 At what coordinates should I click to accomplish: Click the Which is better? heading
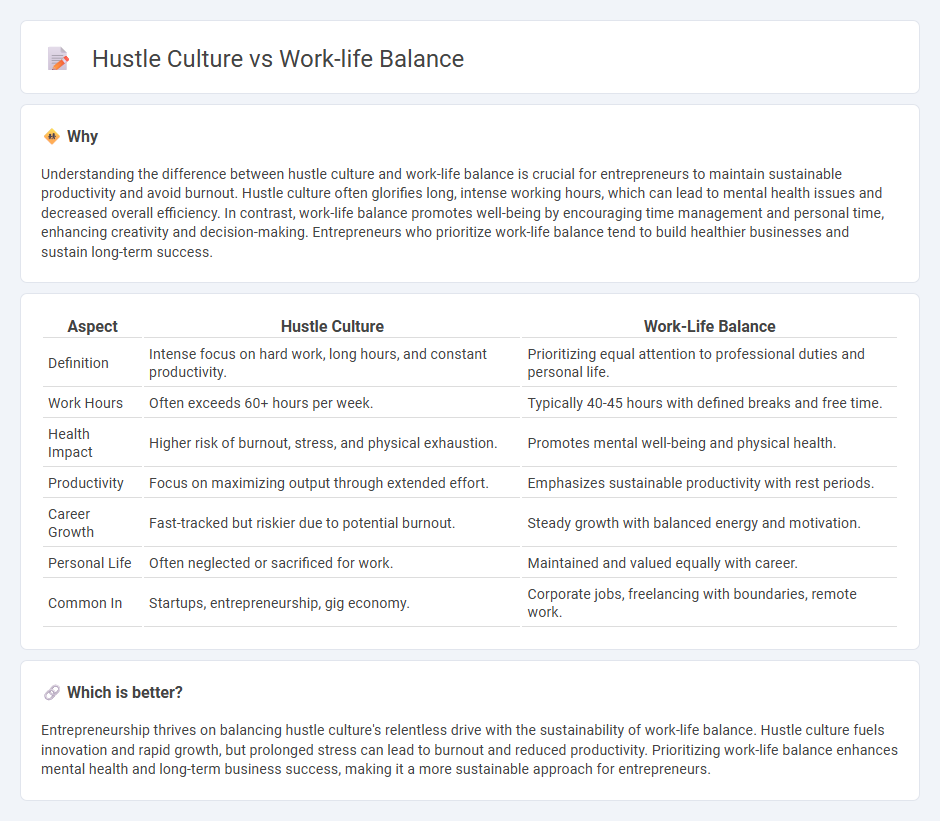tap(125, 693)
